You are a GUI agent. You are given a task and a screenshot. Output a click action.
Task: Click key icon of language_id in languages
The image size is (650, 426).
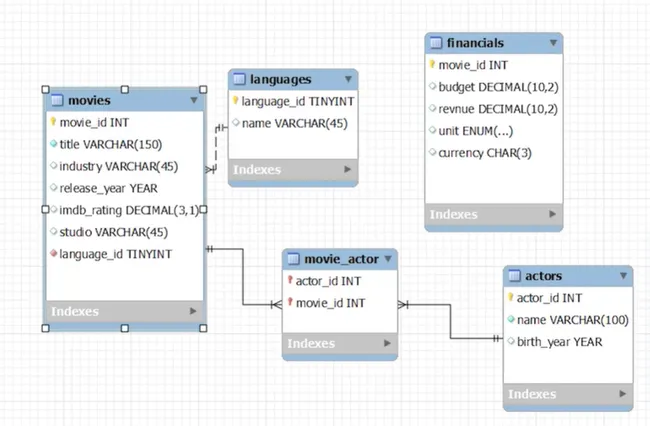tap(235, 101)
